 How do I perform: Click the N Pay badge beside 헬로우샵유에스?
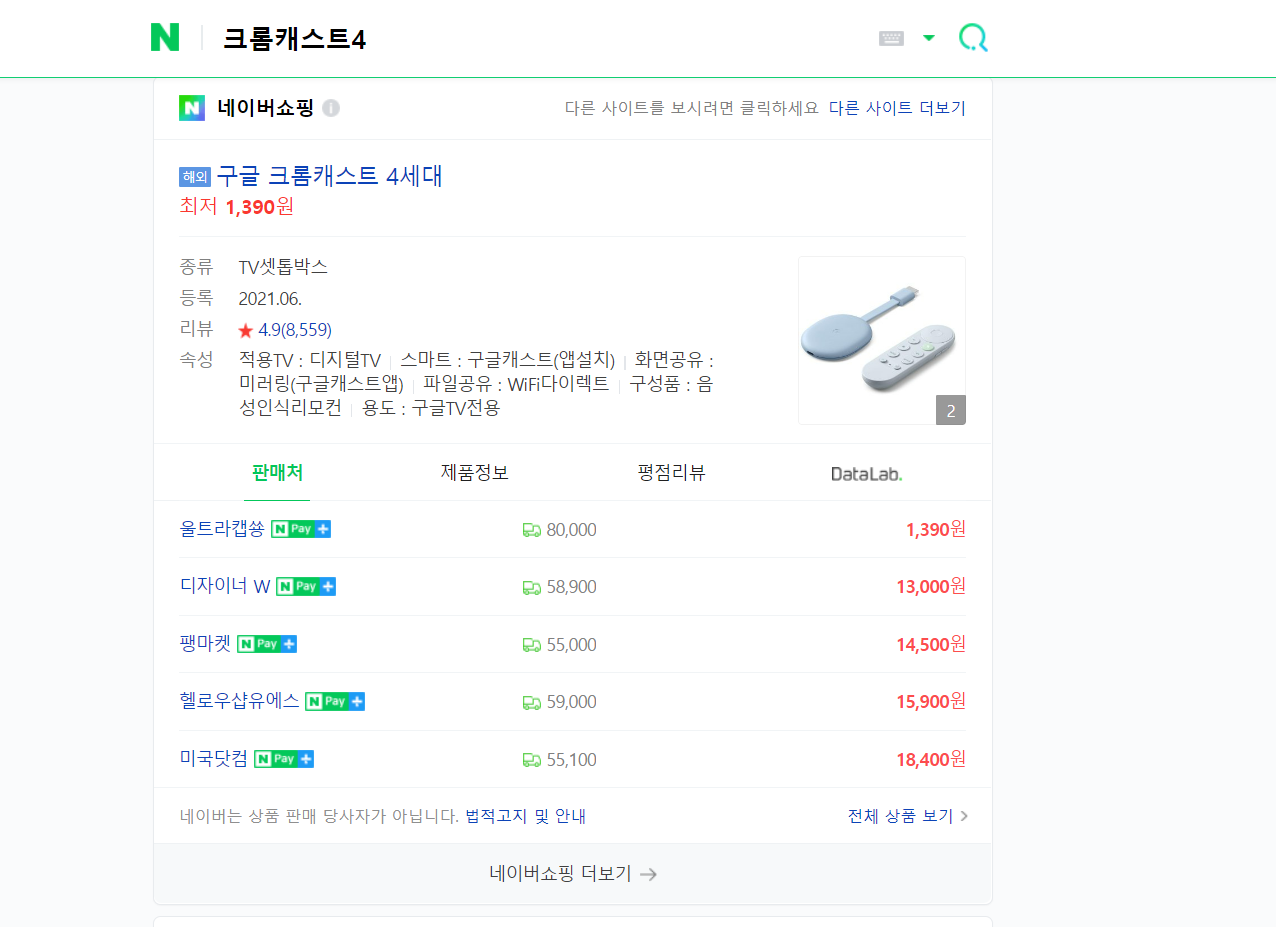point(335,702)
